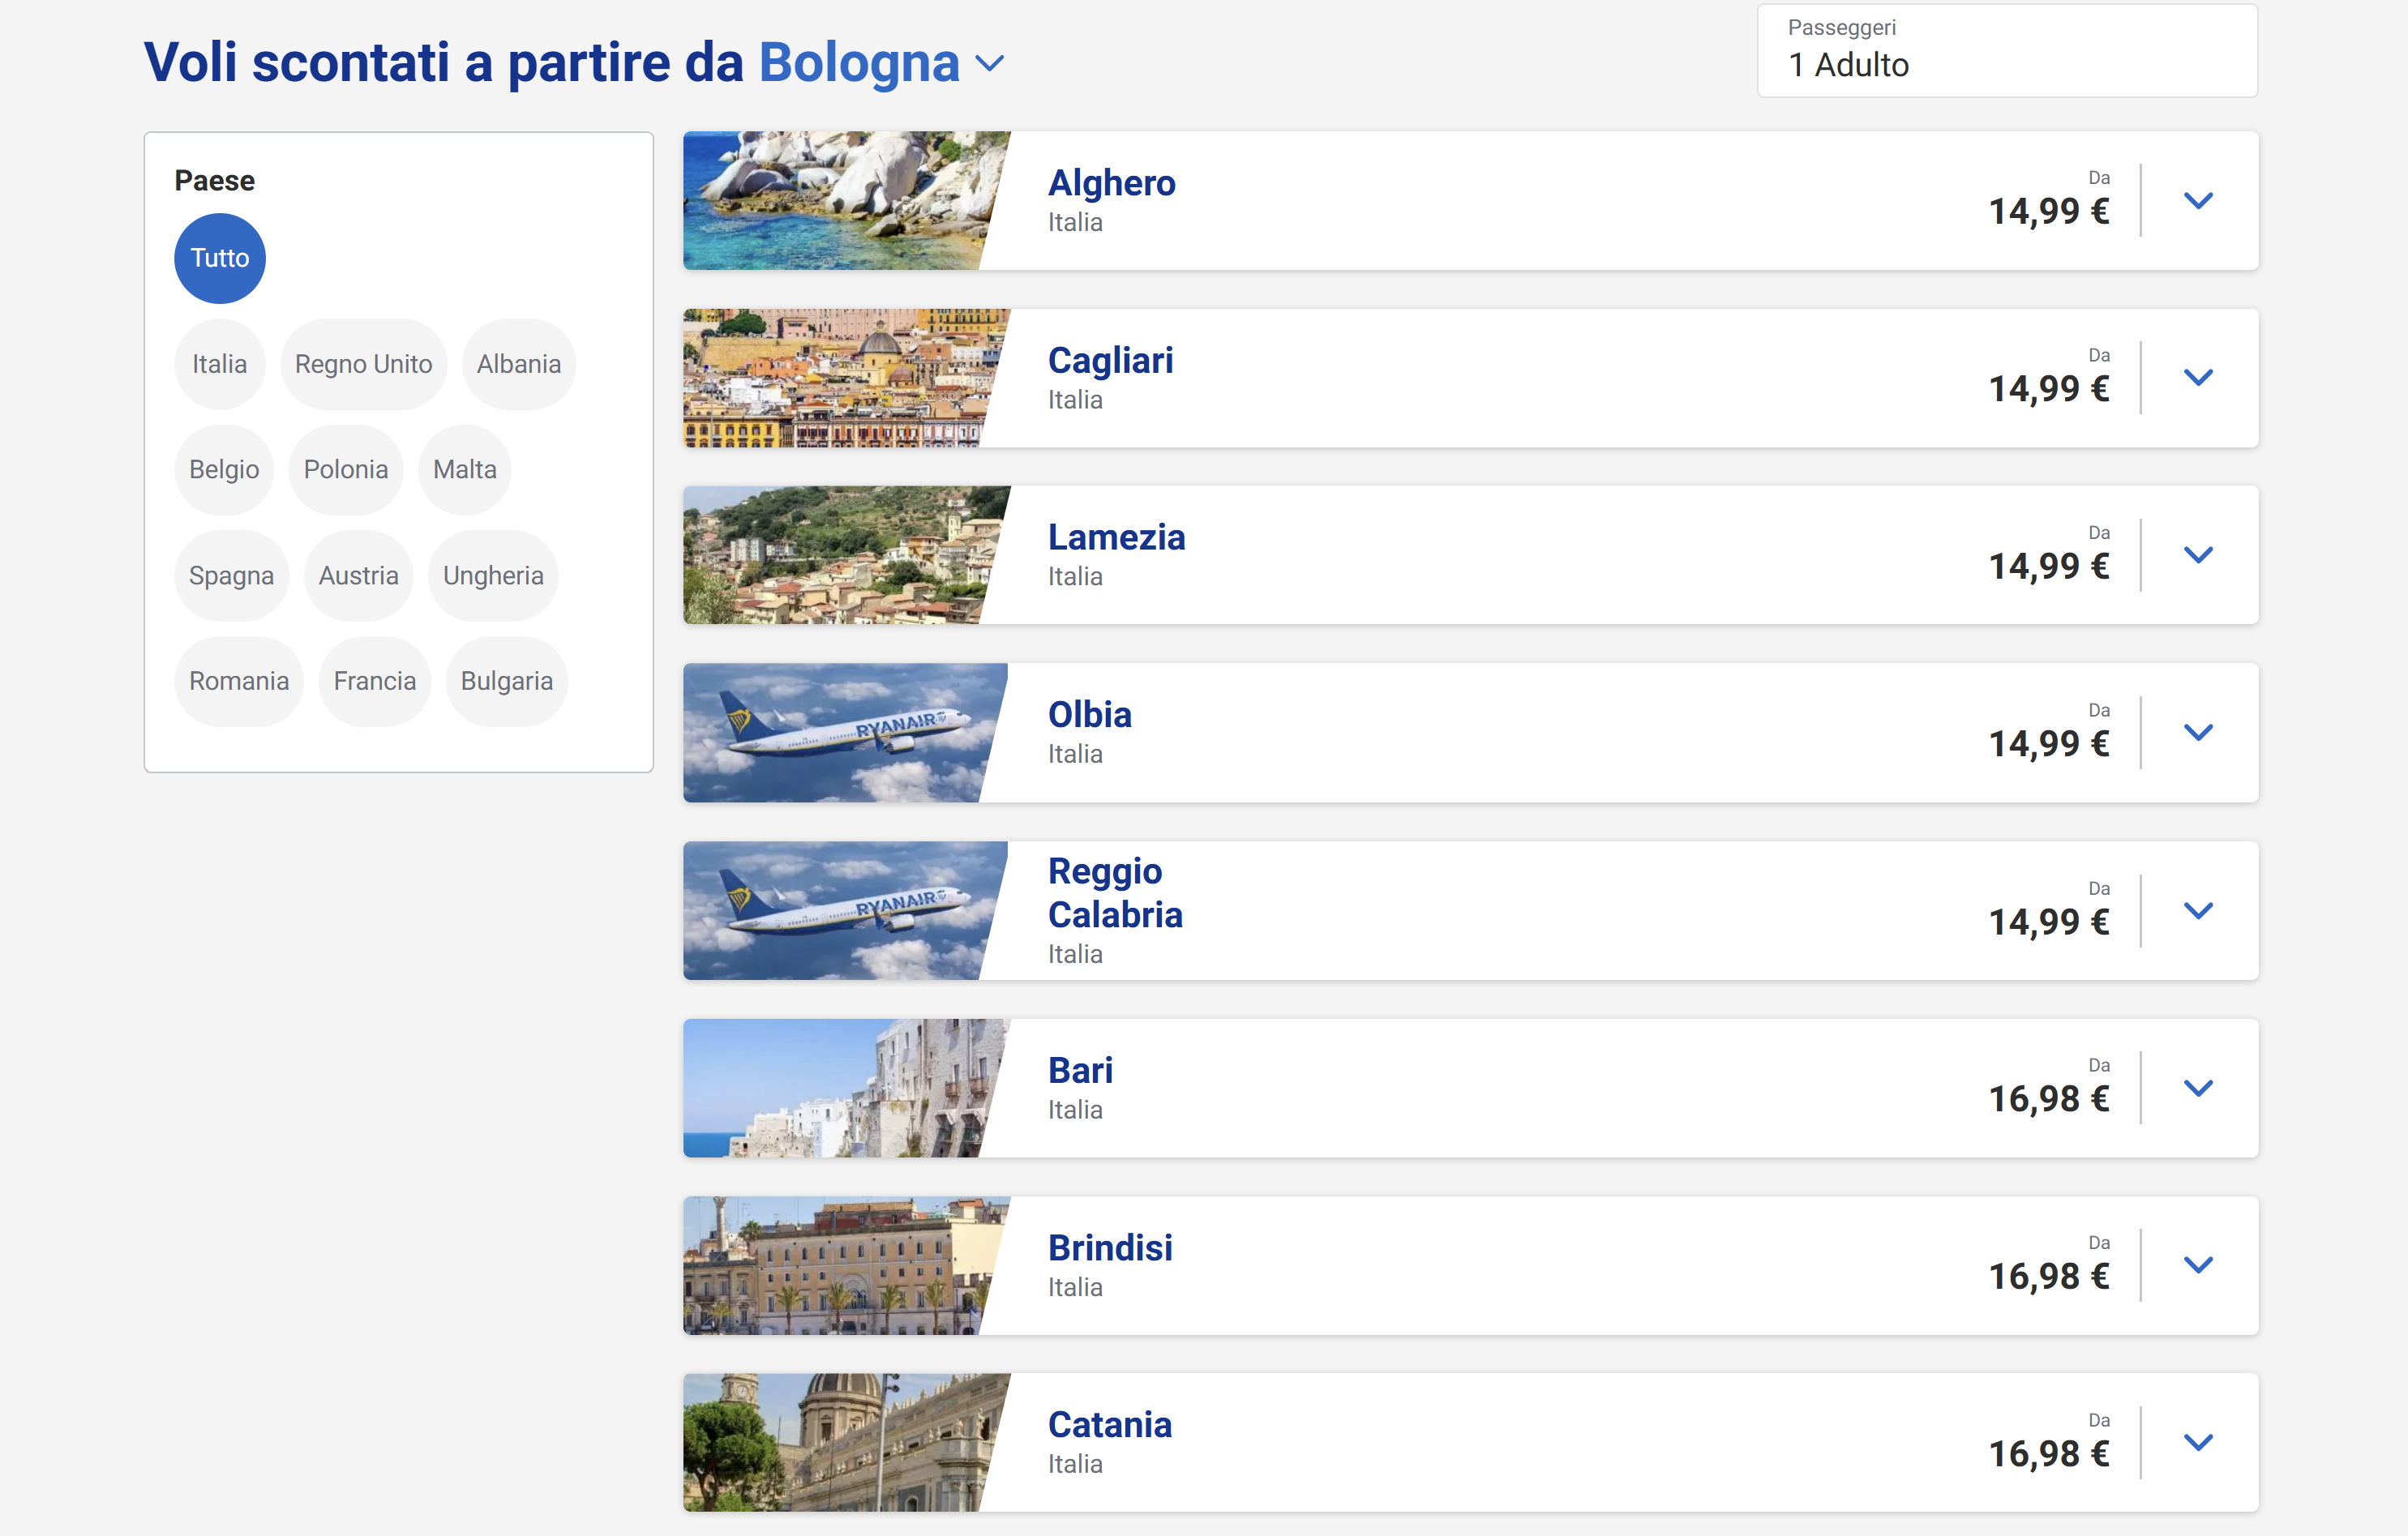Expand the Cagliari price details

2197,378
